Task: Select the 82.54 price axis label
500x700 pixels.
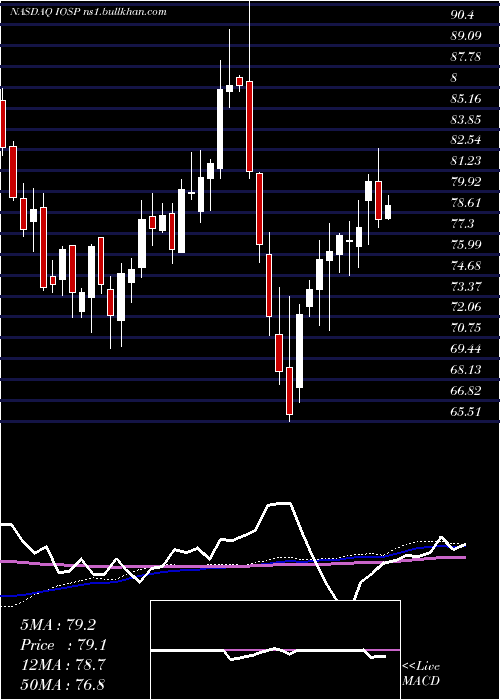Action: click(466, 140)
